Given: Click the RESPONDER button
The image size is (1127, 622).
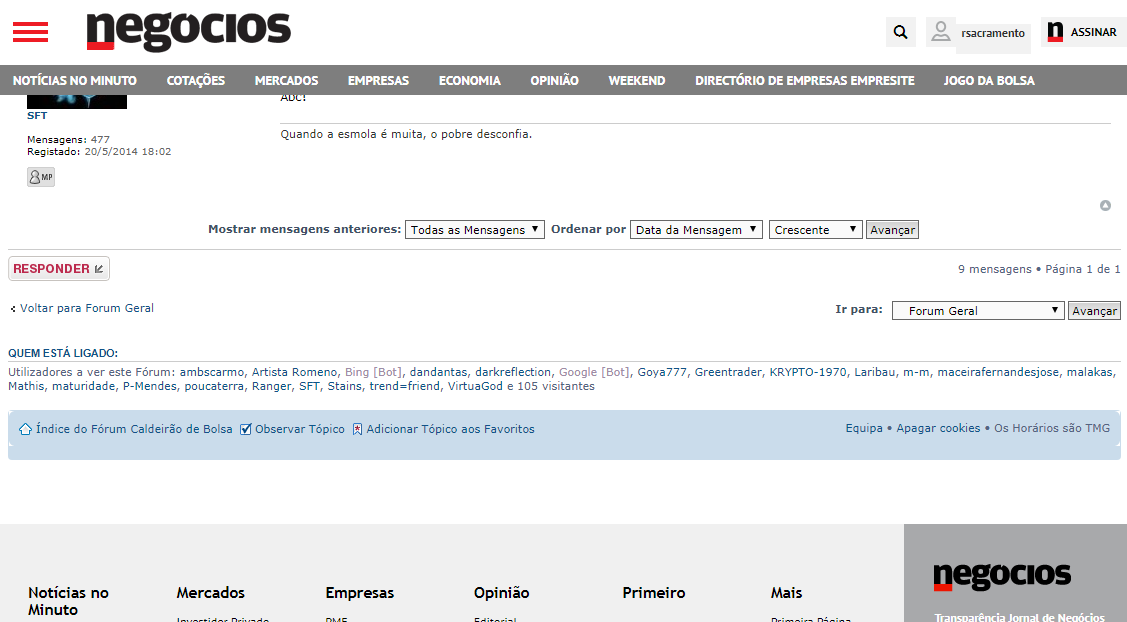Looking at the screenshot, I should tap(59, 268).
